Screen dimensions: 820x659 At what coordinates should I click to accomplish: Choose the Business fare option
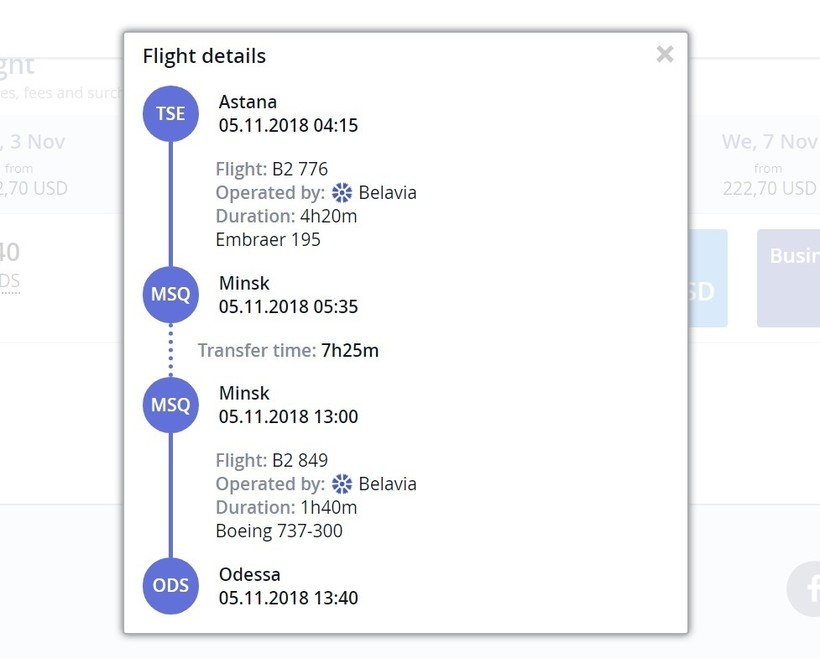pyautogui.click(x=790, y=277)
